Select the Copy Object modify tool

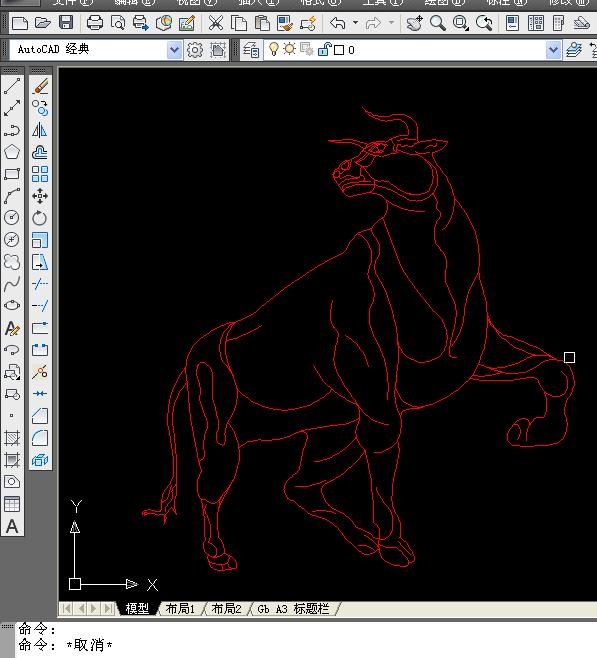click(40, 108)
